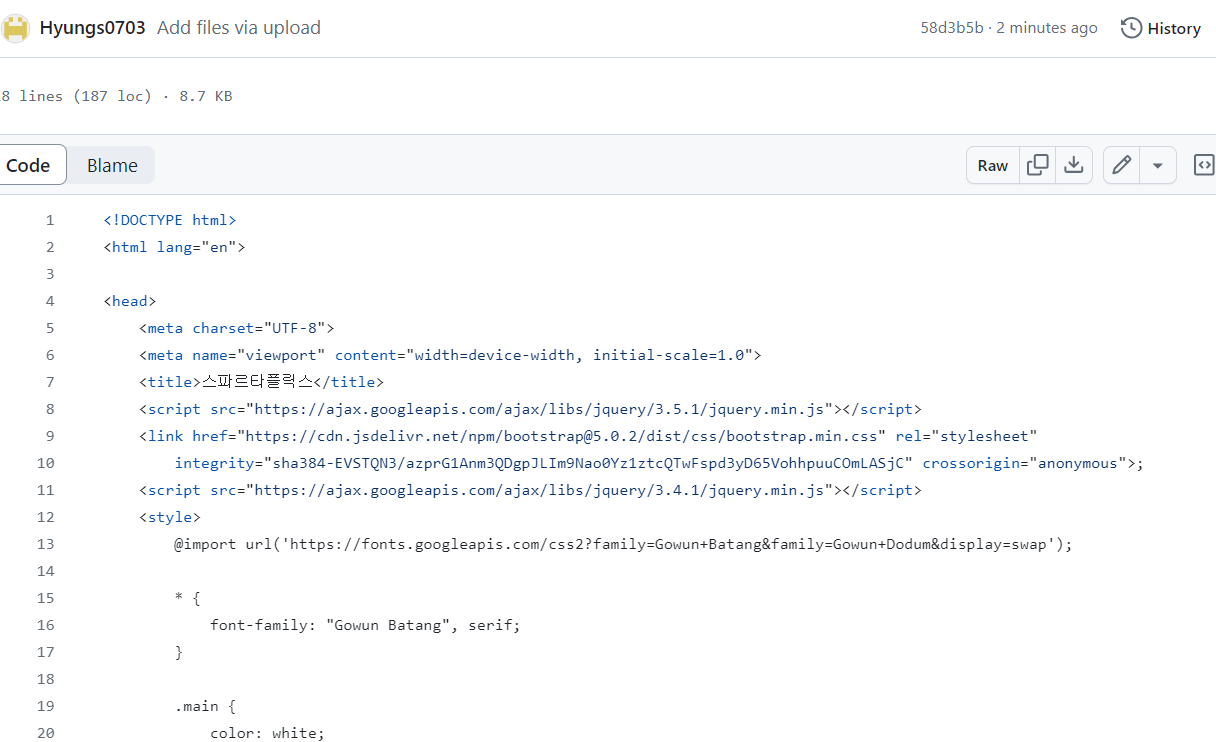This screenshot has height=742, width=1216.
Task: Click the '<style>' tag line
Action: [170, 517]
